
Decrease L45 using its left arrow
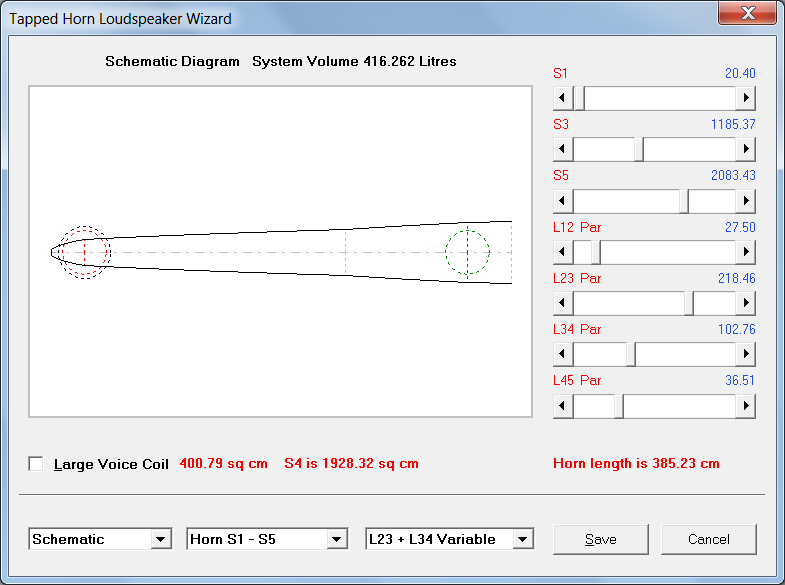(563, 405)
